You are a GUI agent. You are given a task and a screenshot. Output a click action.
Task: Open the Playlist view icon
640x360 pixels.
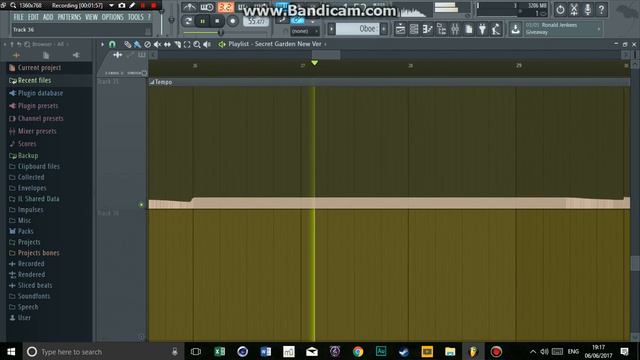pyautogui.click(x=400, y=29)
